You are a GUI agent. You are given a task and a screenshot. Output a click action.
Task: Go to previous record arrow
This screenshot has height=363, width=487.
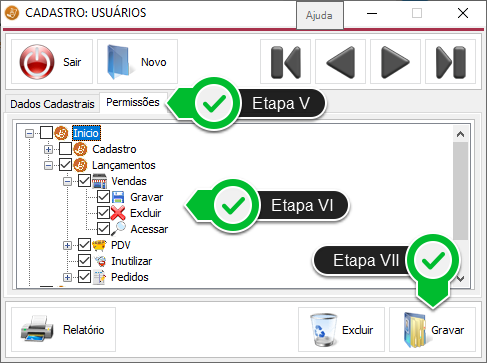tap(340, 62)
